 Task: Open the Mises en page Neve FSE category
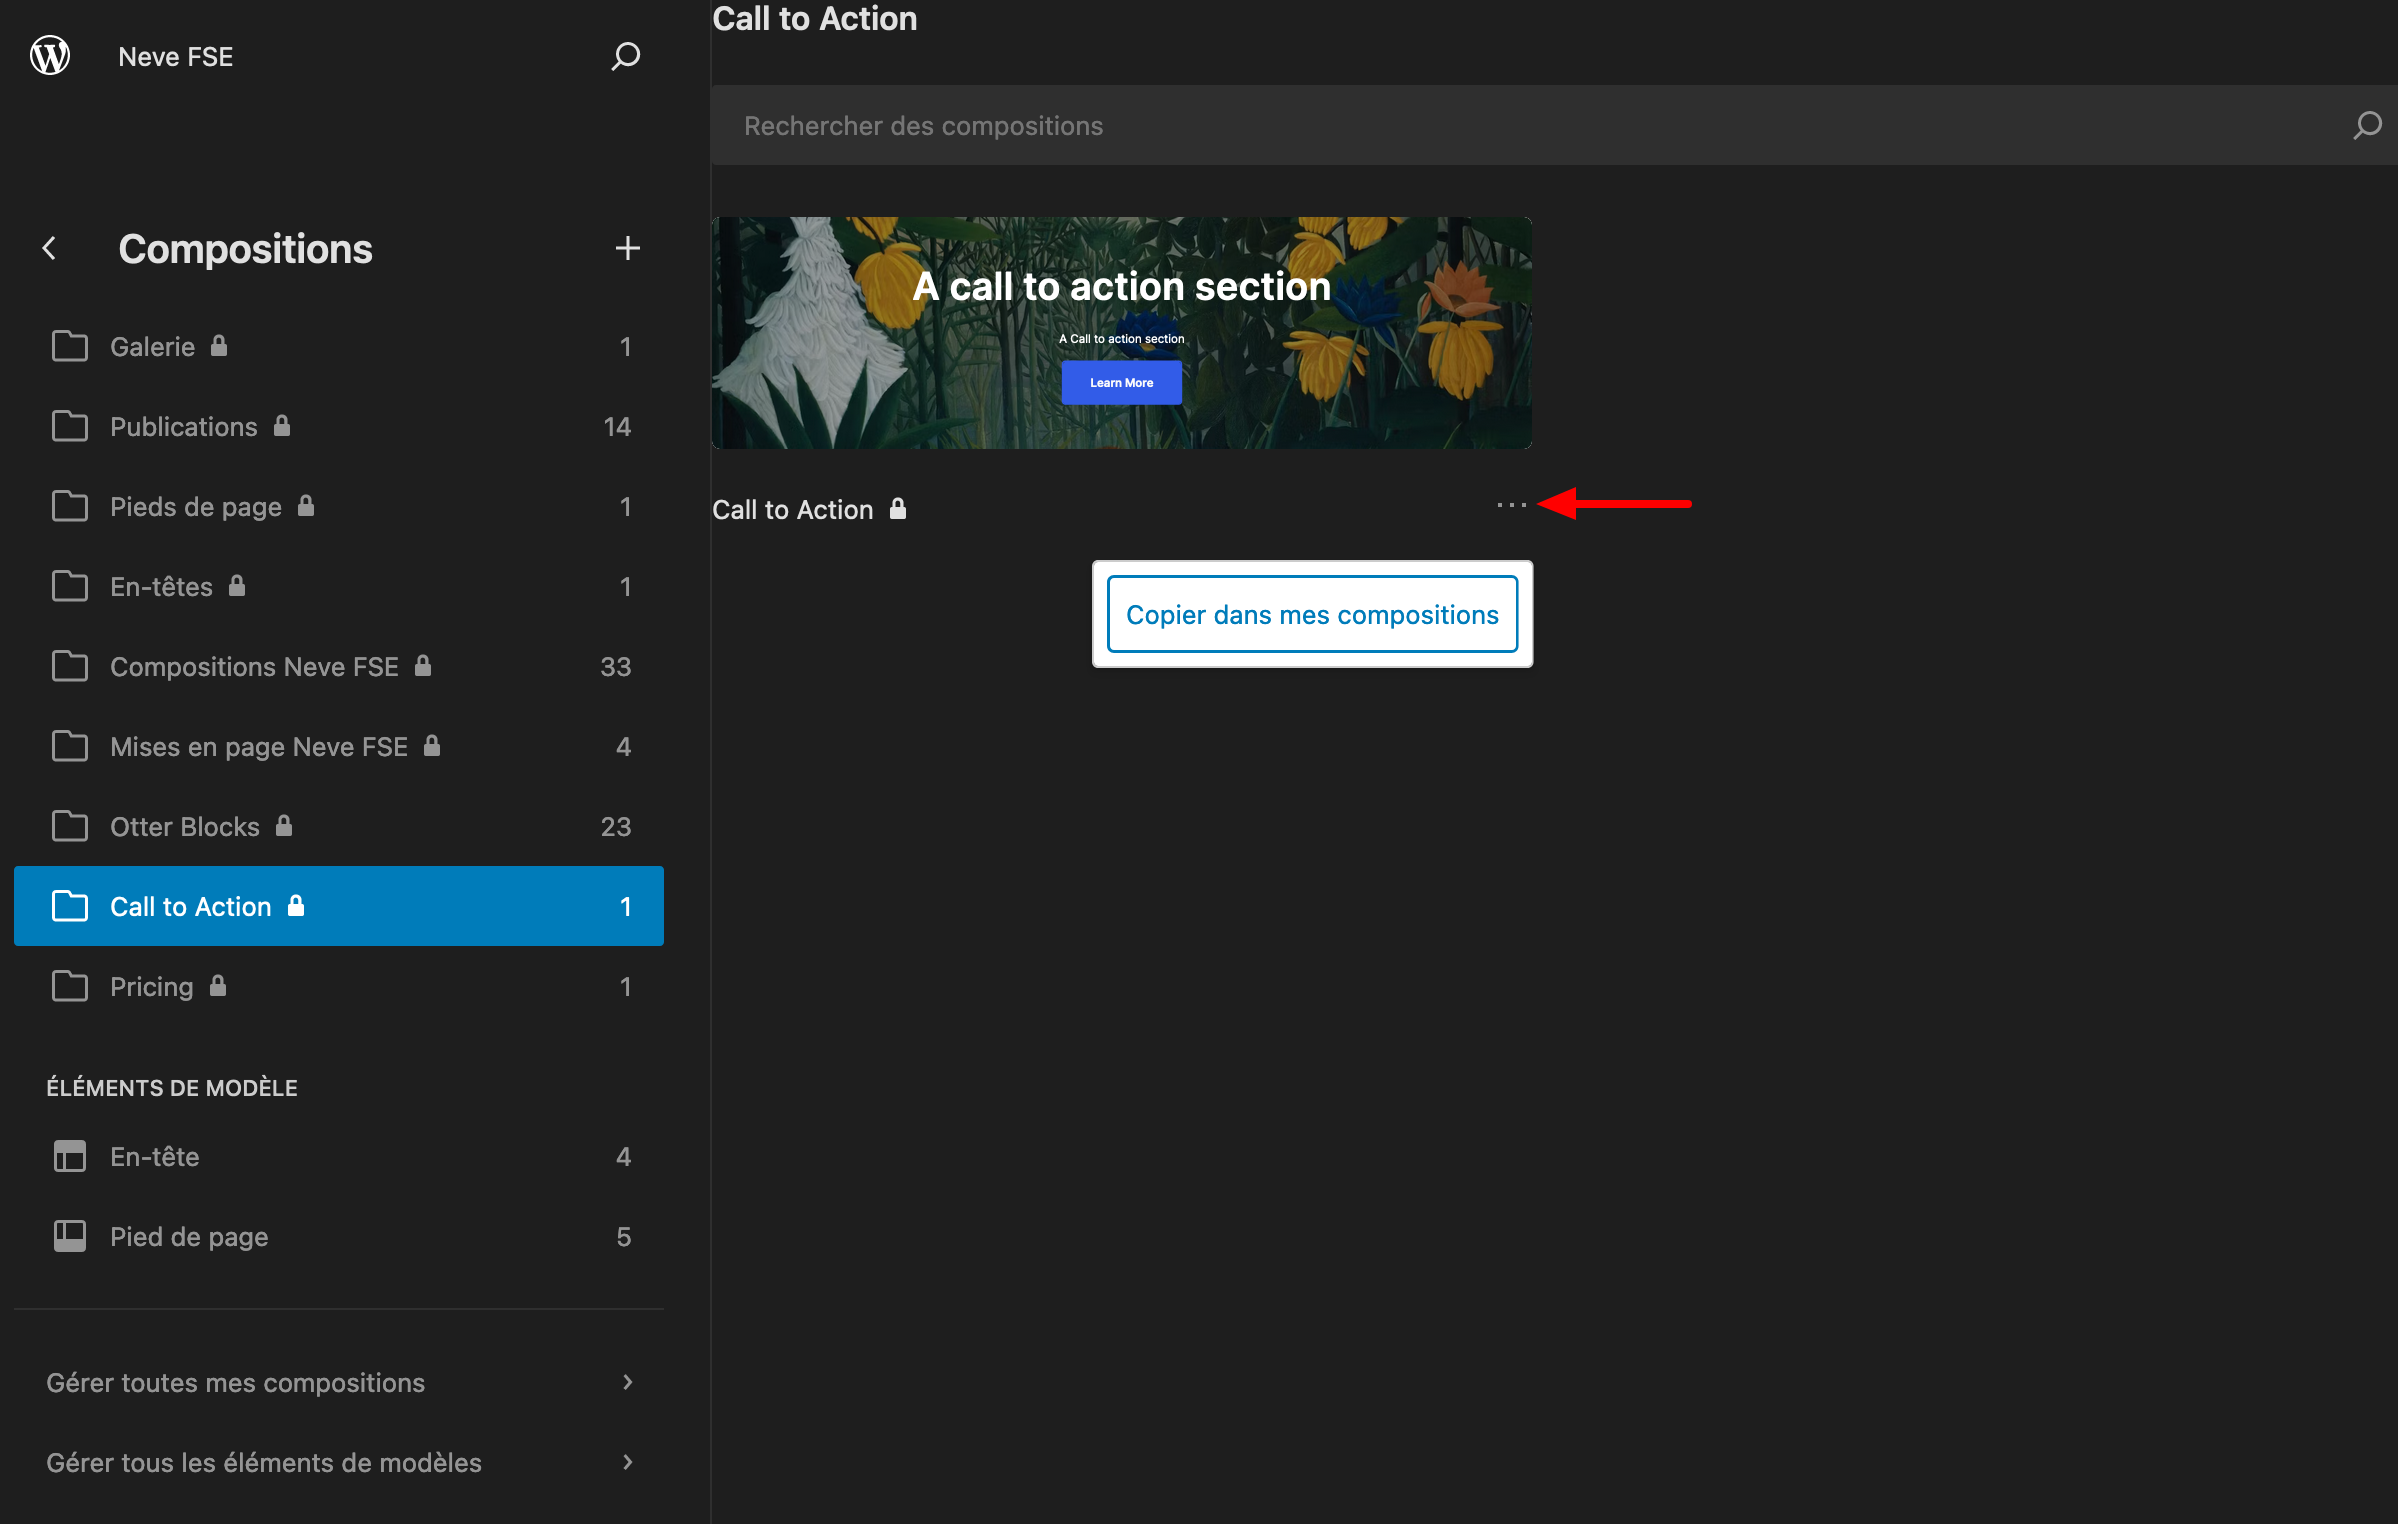(x=259, y=746)
